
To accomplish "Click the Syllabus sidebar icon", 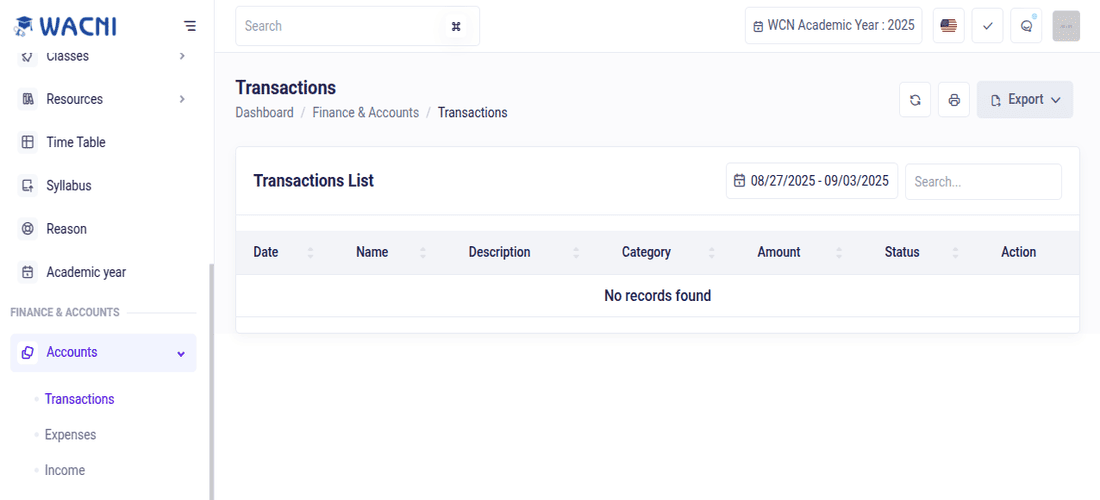I will click(28, 186).
